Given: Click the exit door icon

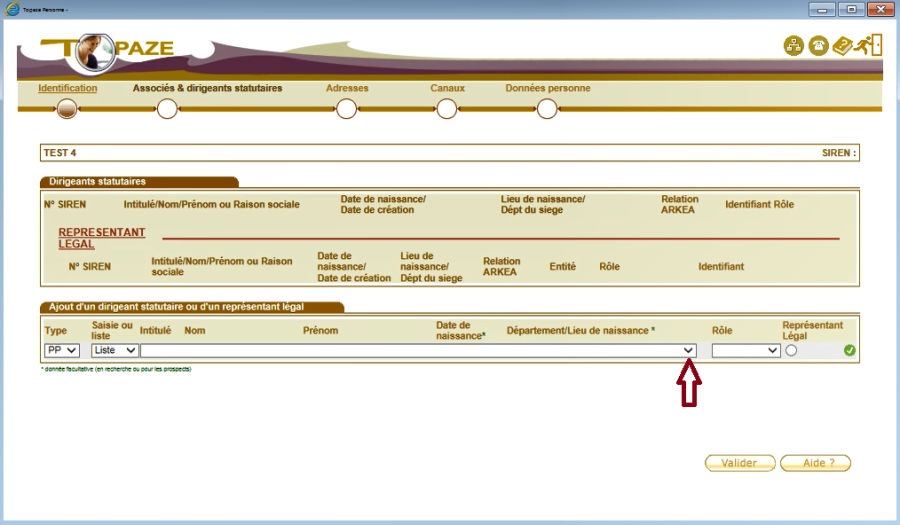Looking at the screenshot, I should point(870,45).
